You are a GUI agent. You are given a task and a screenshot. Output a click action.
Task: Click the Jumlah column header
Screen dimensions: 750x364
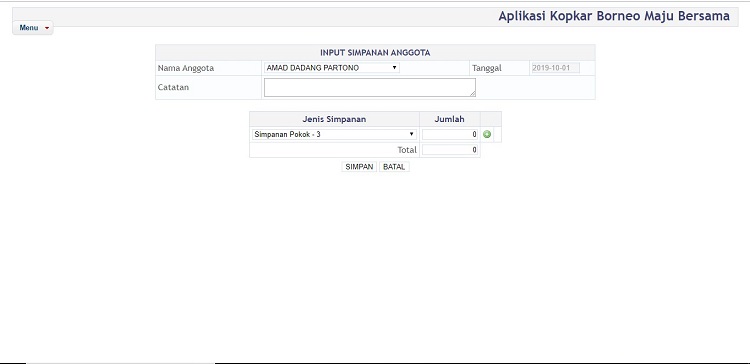[450, 119]
